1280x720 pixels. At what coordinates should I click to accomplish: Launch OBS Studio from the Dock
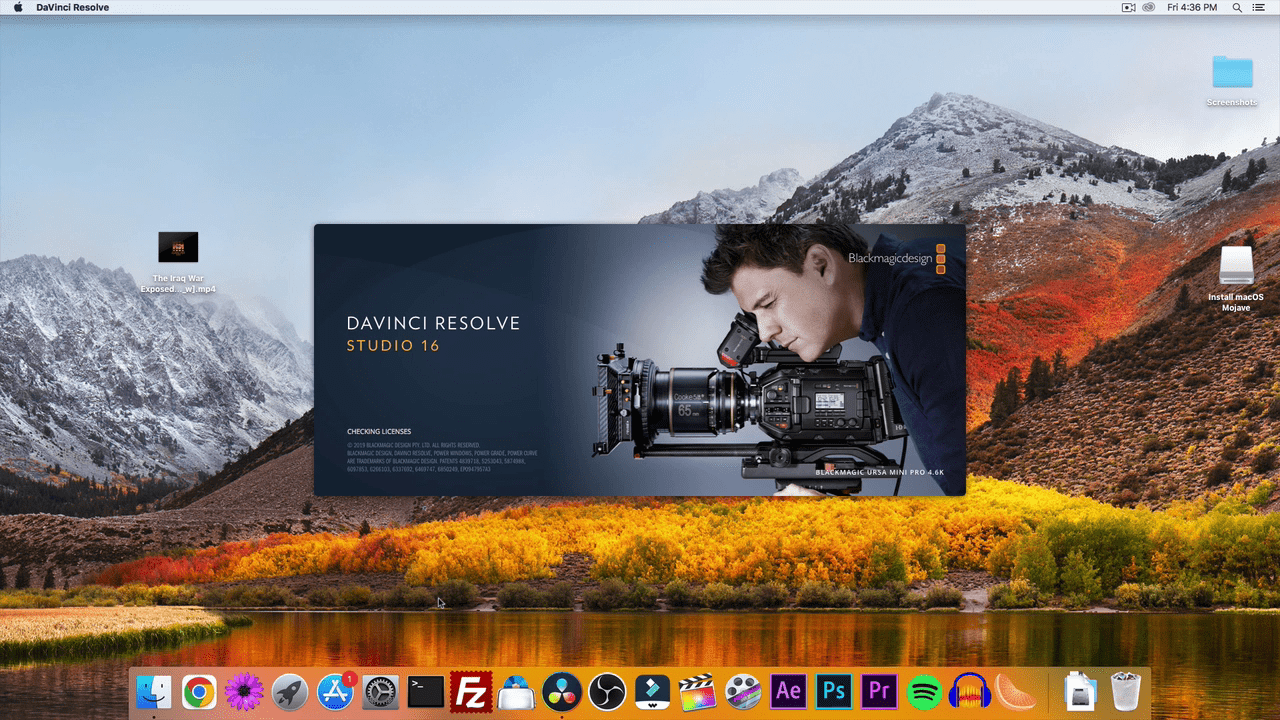607,691
